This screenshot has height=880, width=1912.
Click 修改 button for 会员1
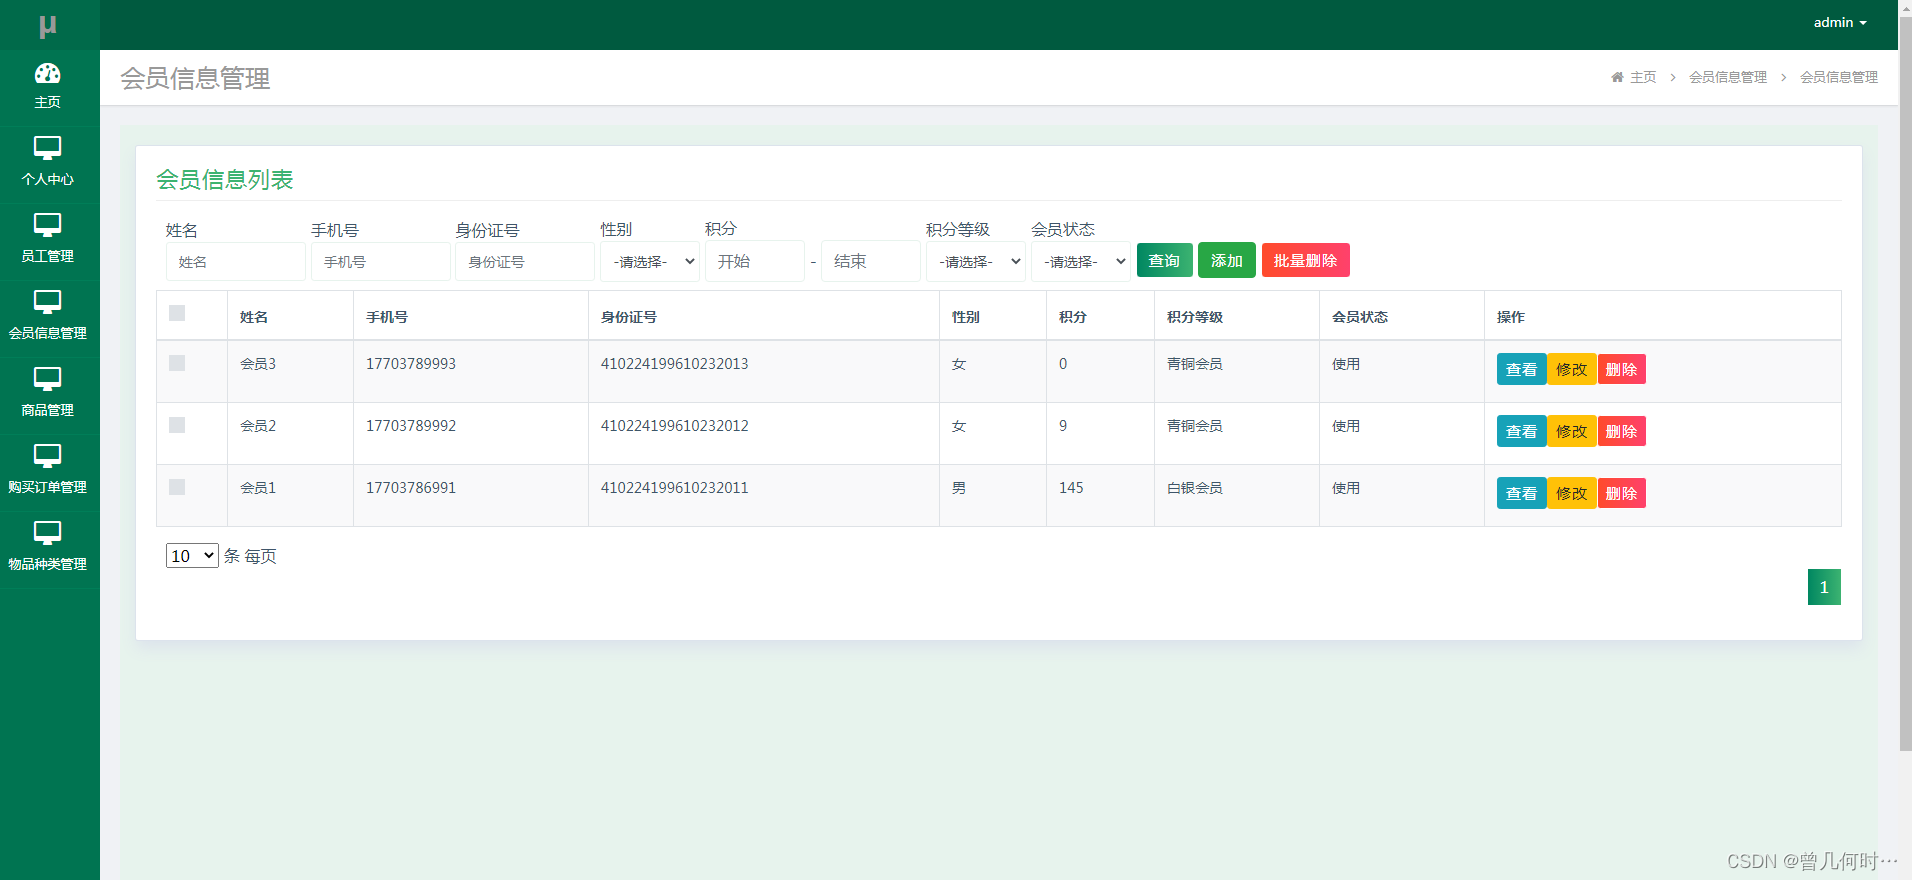pyautogui.click(x=1571, y=493)
